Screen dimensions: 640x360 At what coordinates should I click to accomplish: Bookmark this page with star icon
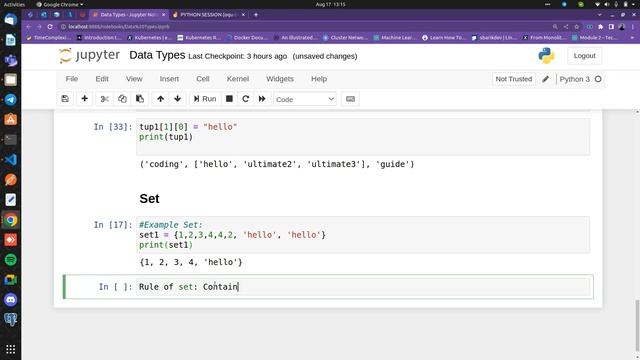577,27
